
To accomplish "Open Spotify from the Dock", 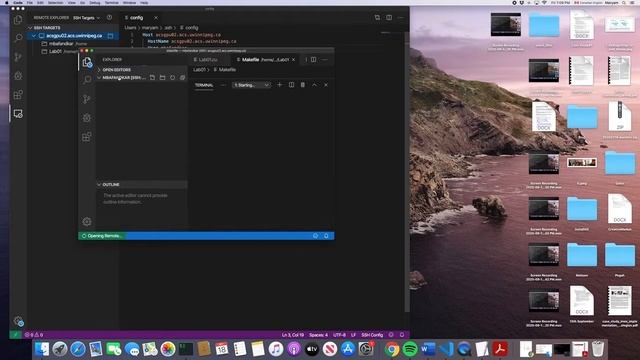I will (409, 349).
